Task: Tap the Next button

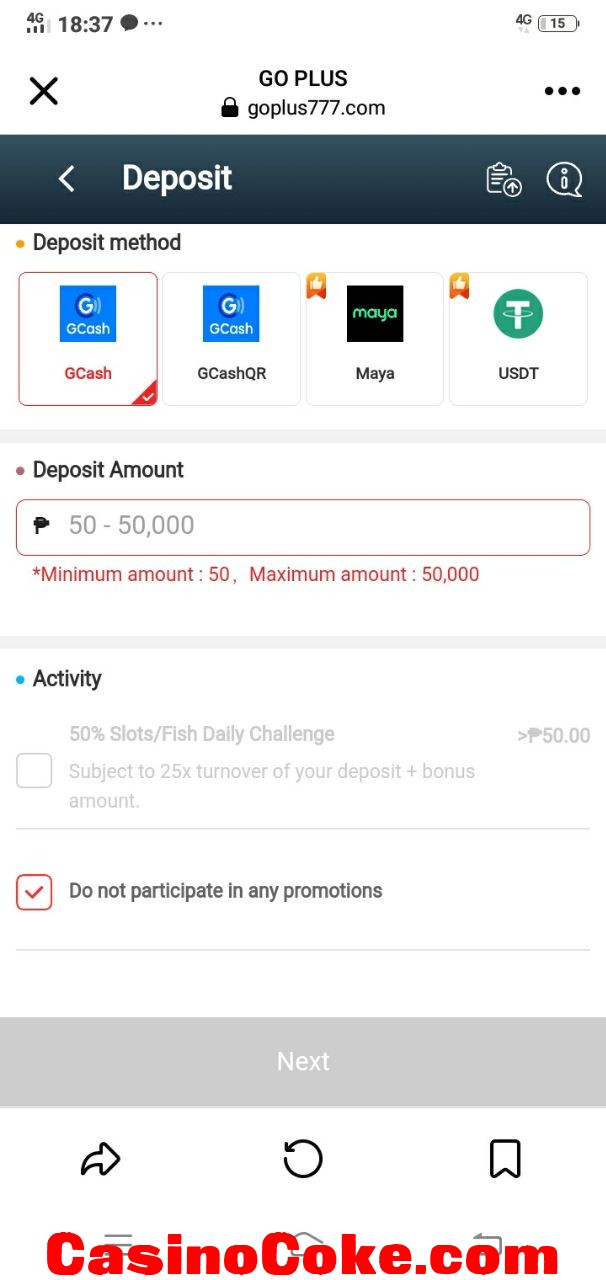Action: (303, 1061)
